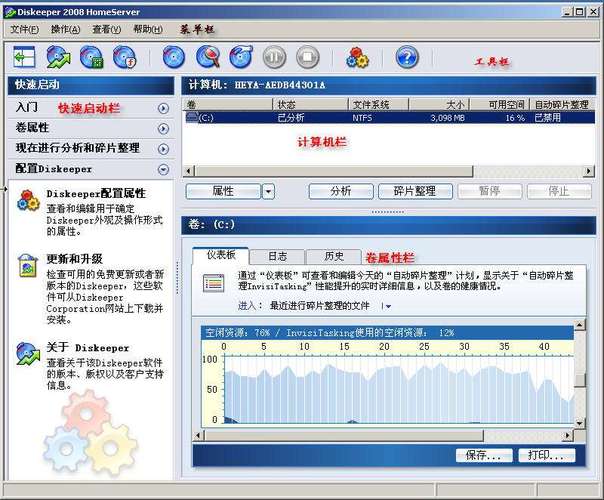604x500 pixels.
Task: Click the Diskeeper配置属性 heading link
Action: 96,193
